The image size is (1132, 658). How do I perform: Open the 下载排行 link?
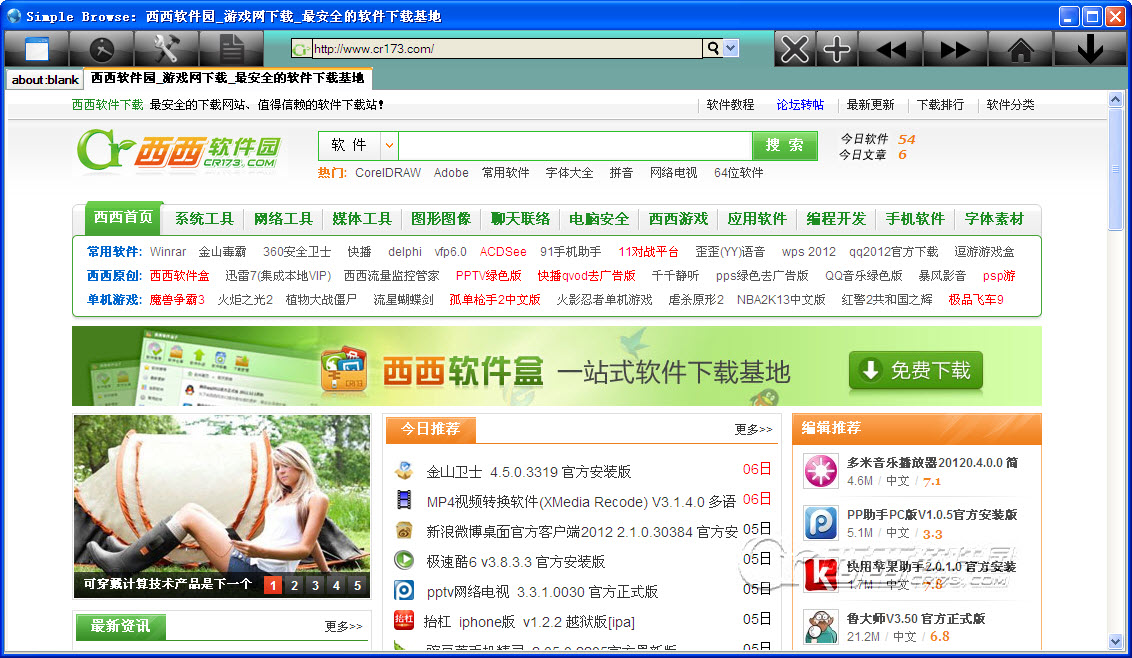[x=940, y=105]
